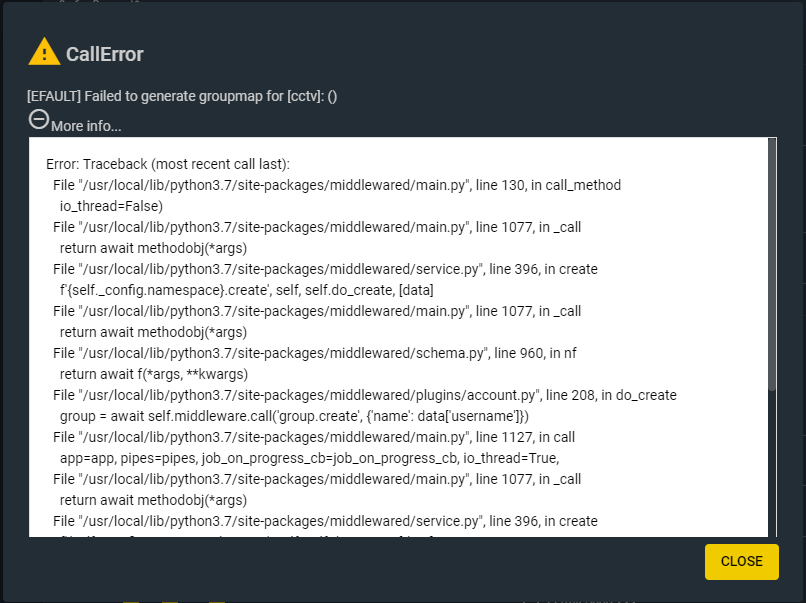Collapse details with the minus-circle icon
Screen dimensions: 806x603
[39, 120]
